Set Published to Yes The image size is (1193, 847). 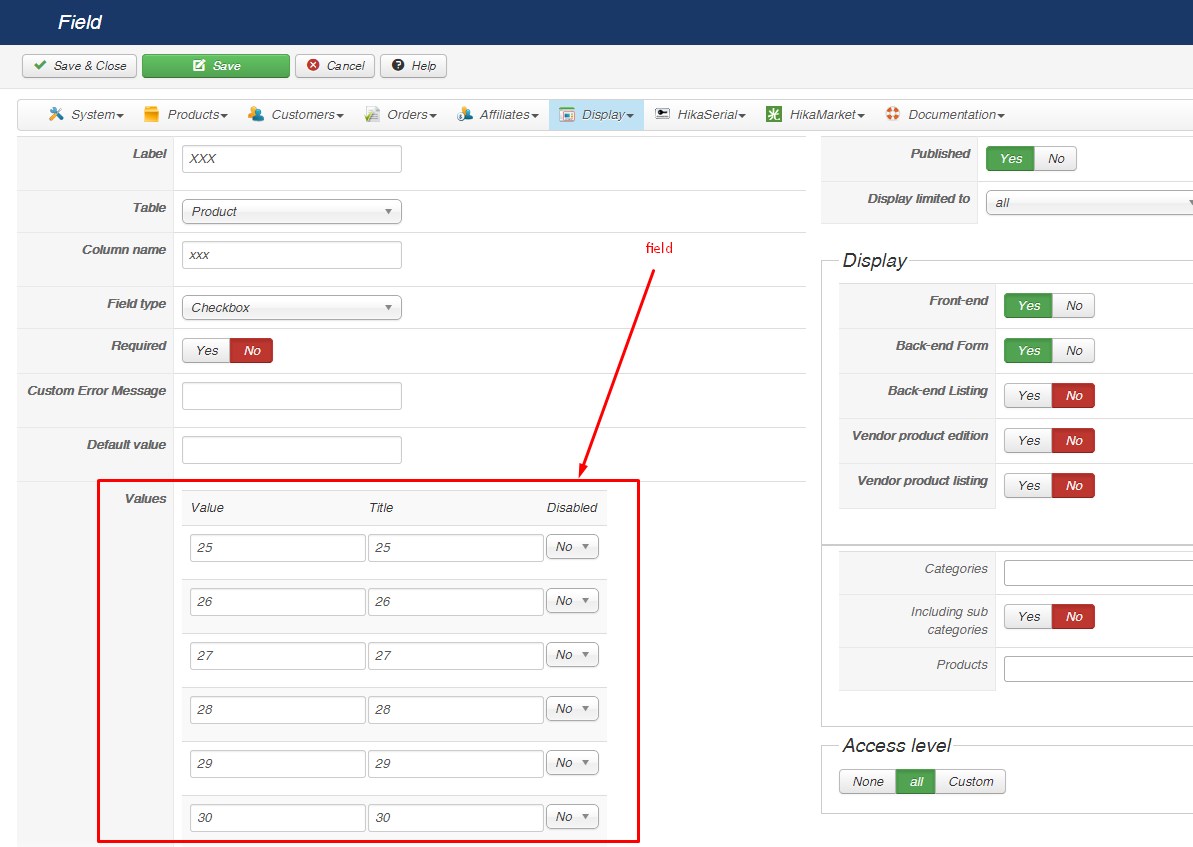click(1010, 158)
